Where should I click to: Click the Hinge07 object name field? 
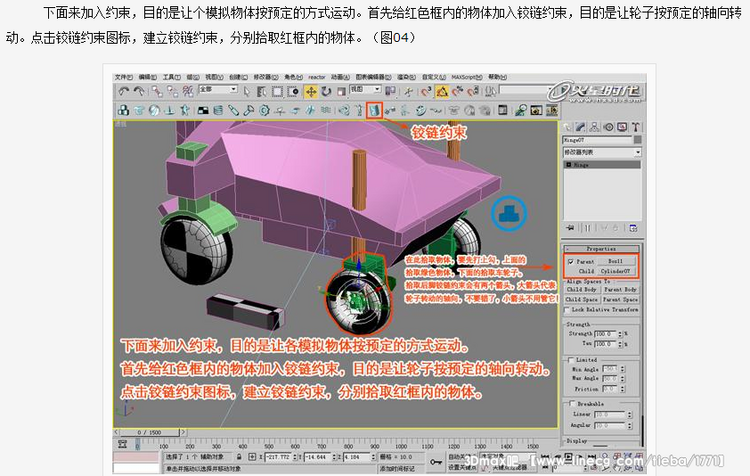(597, 140)
